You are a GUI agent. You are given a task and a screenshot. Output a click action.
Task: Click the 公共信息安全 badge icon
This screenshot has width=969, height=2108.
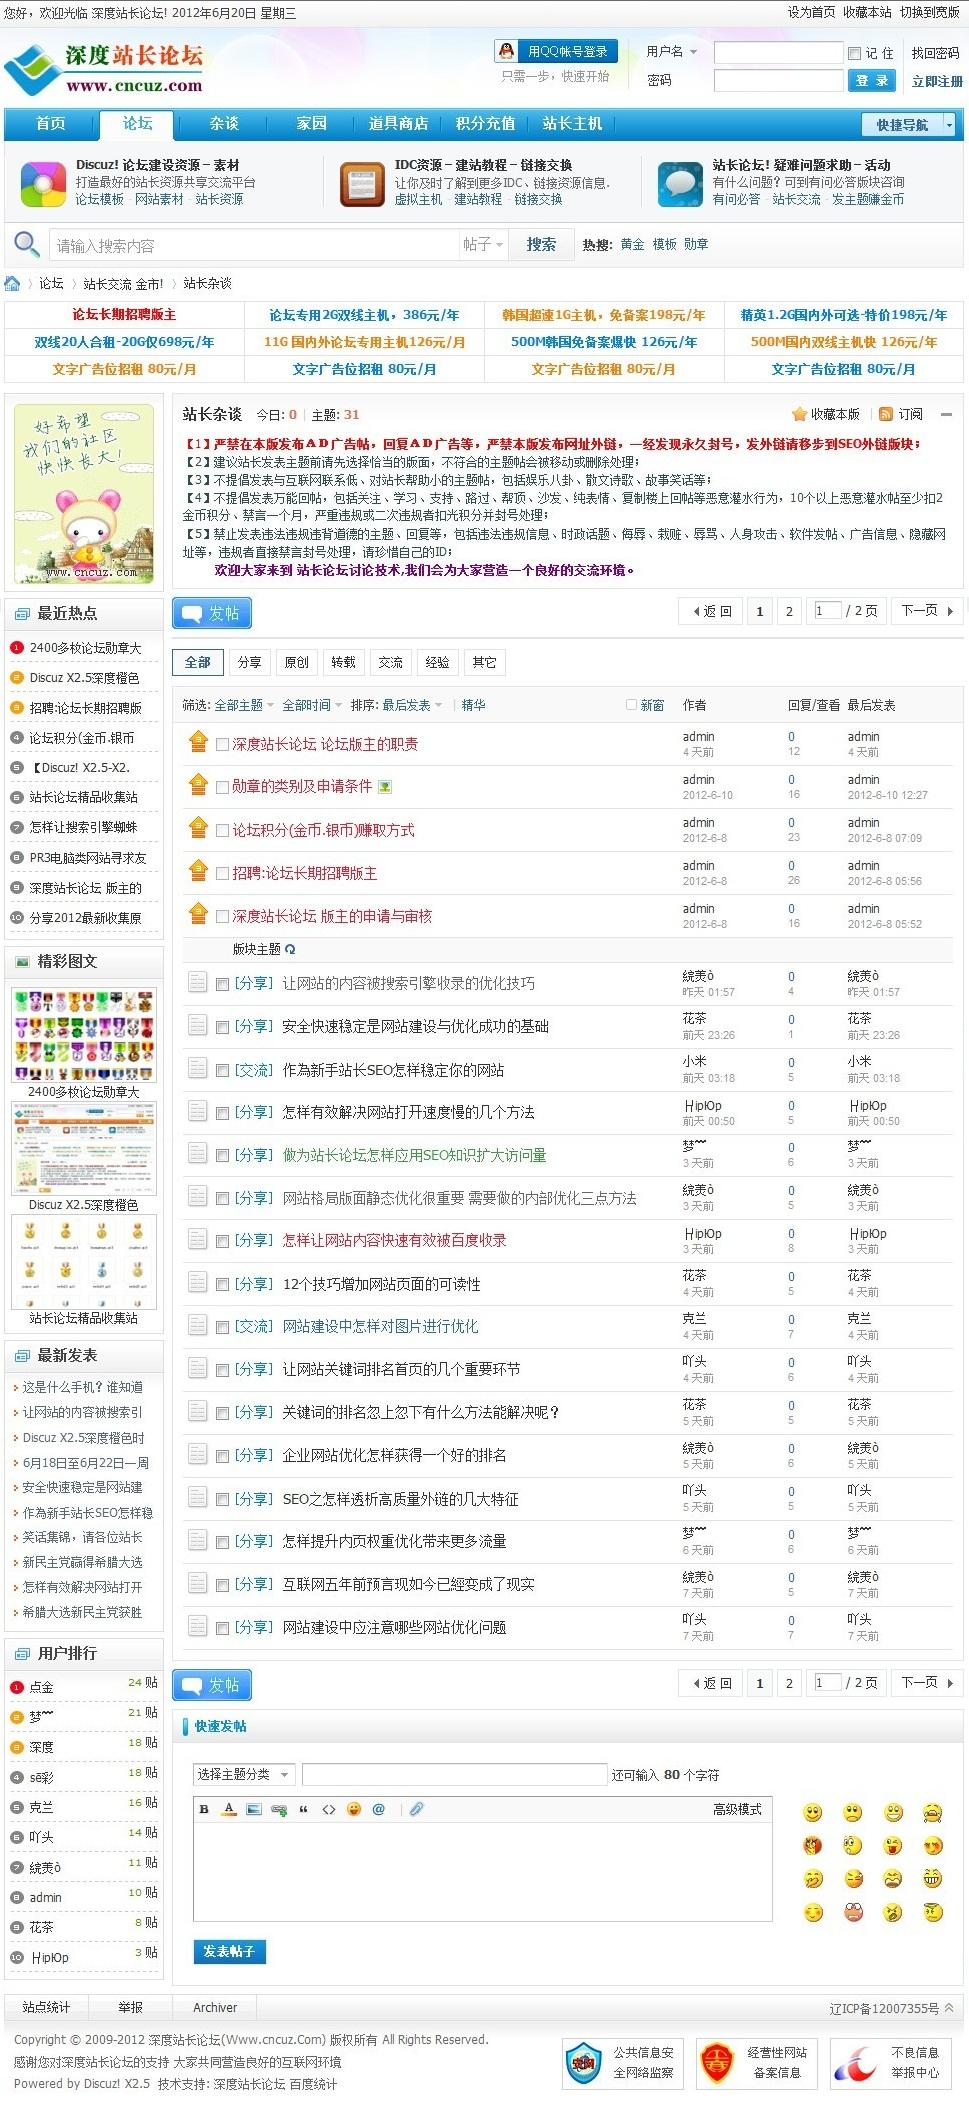tap(583, 2064)
